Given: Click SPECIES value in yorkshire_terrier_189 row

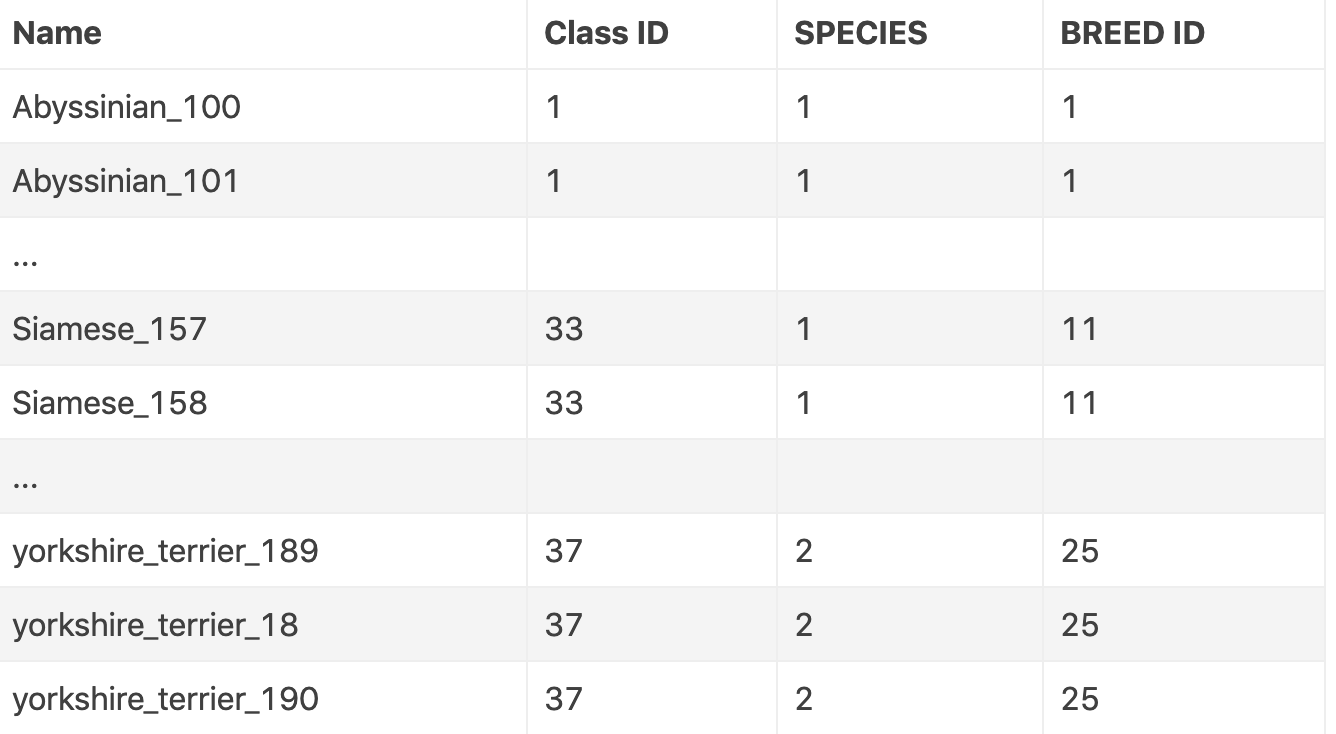Looking at the screenshot, I should (x=804, y=551).
